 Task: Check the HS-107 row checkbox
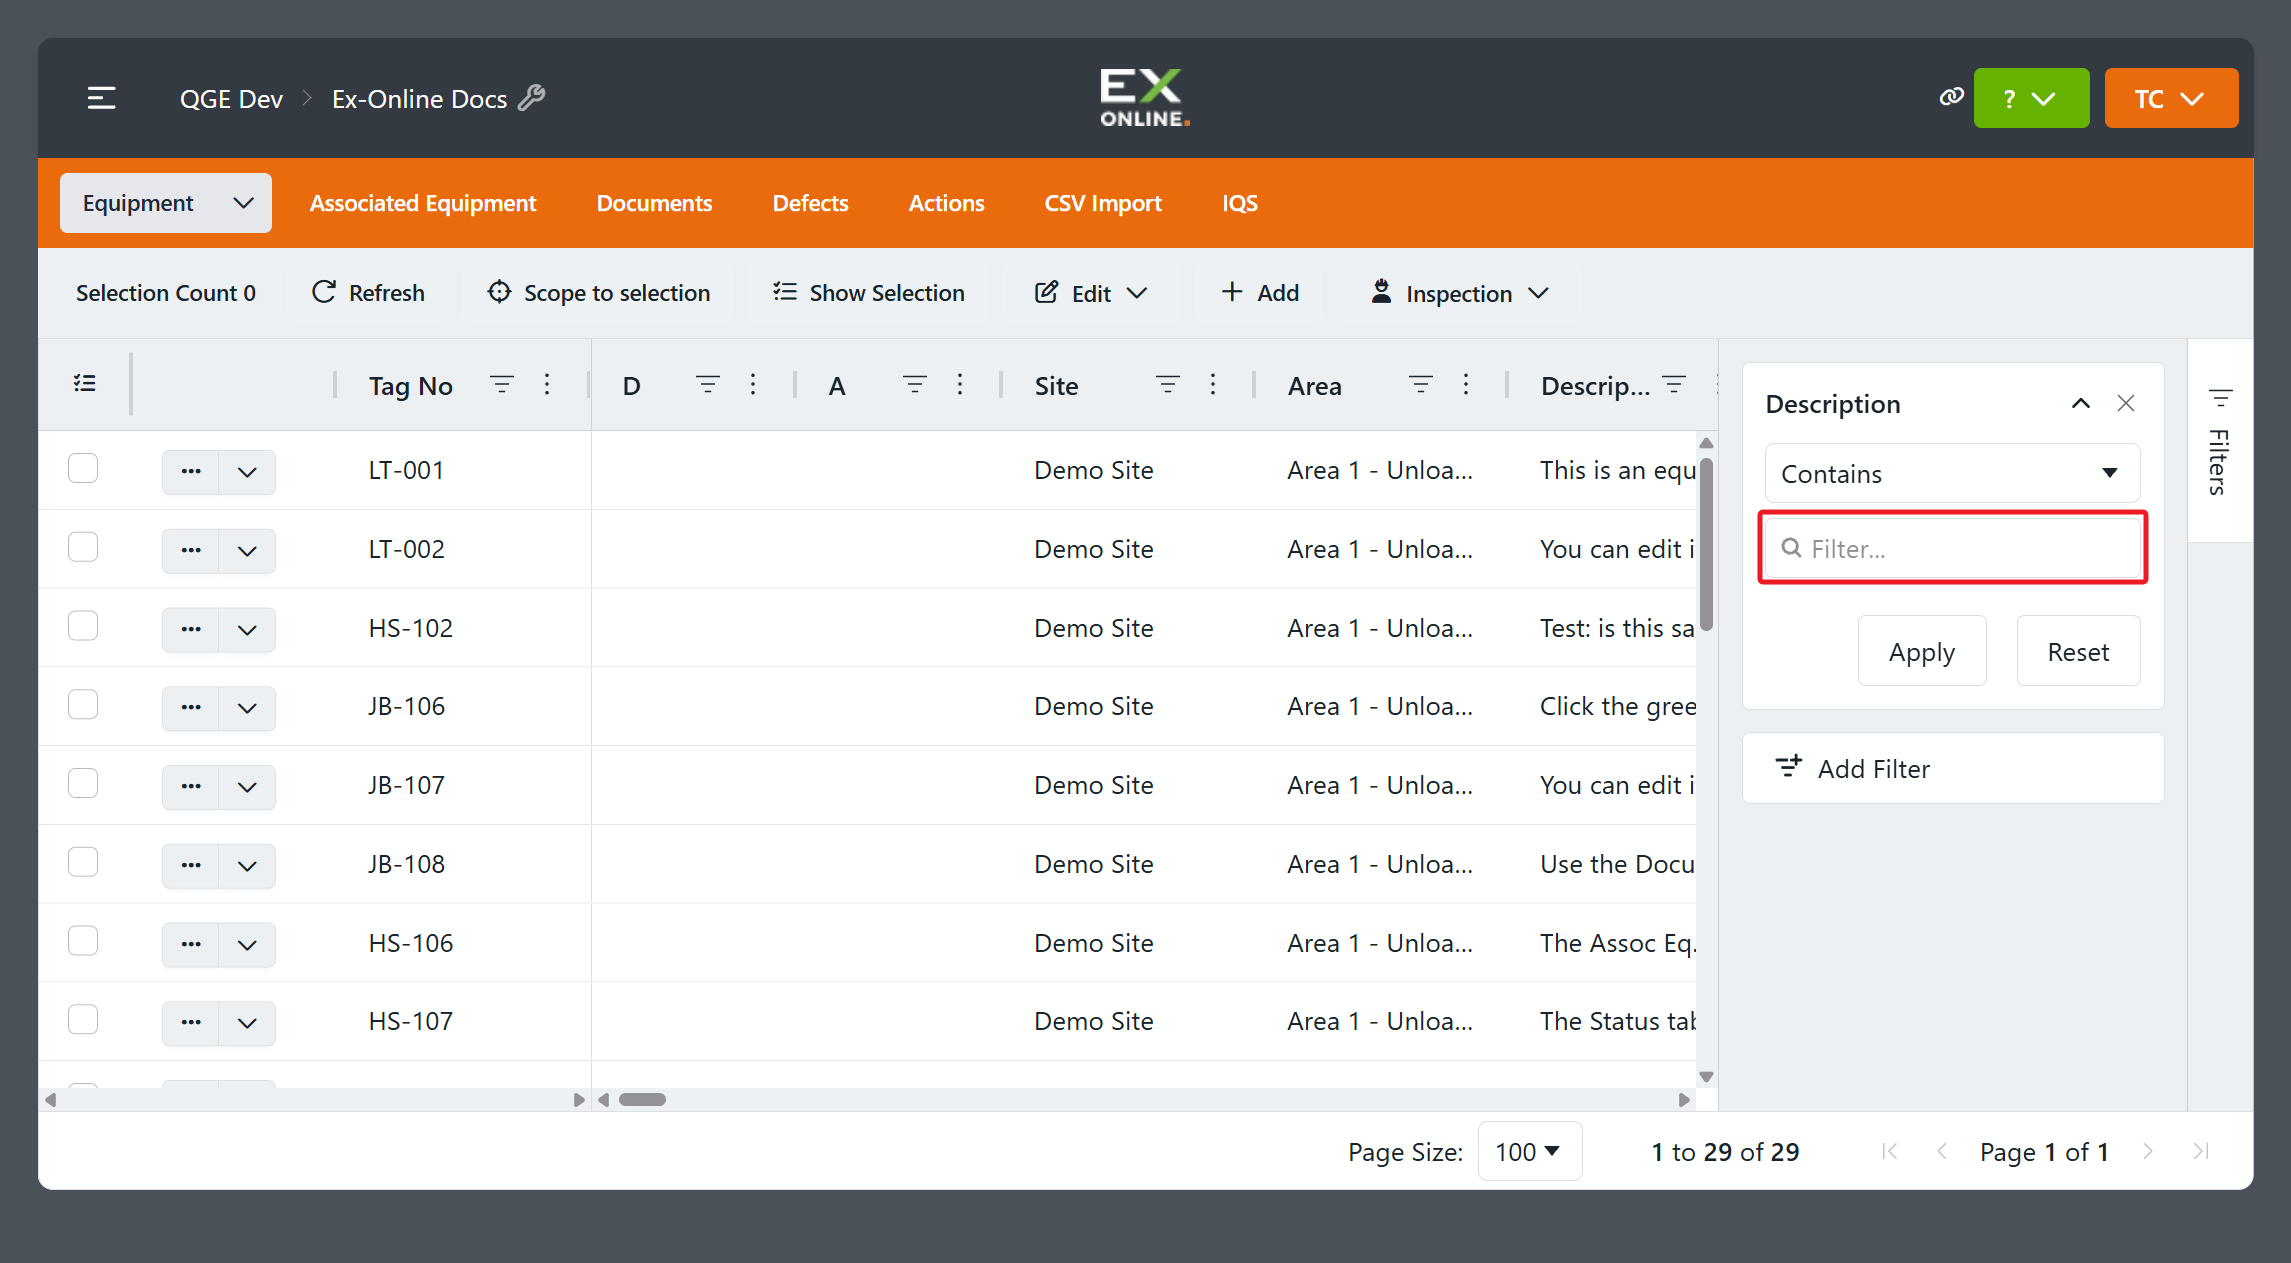click(83, 1019)
